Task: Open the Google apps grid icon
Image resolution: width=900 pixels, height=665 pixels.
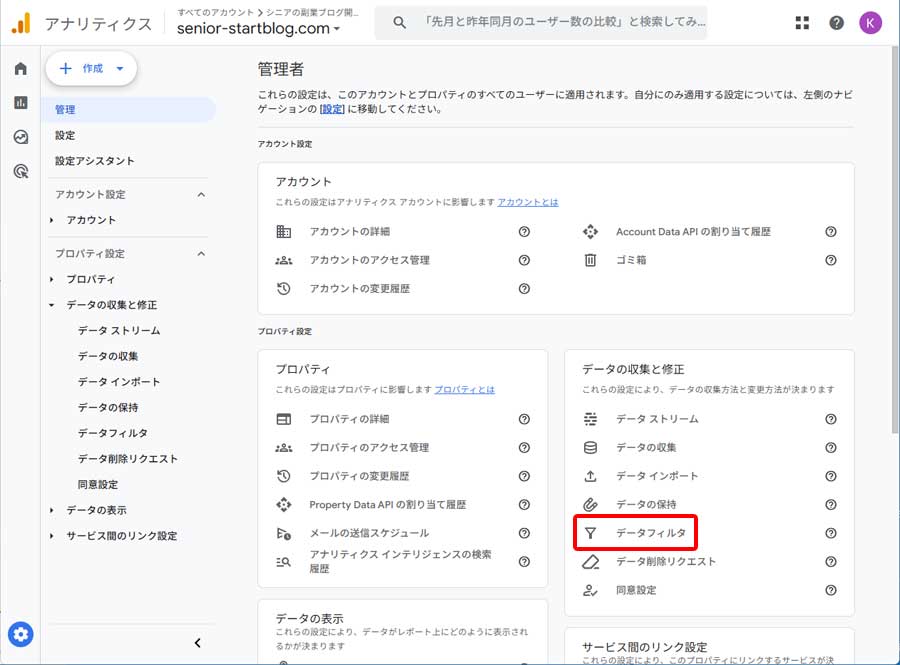Action: tap(802, 22)
